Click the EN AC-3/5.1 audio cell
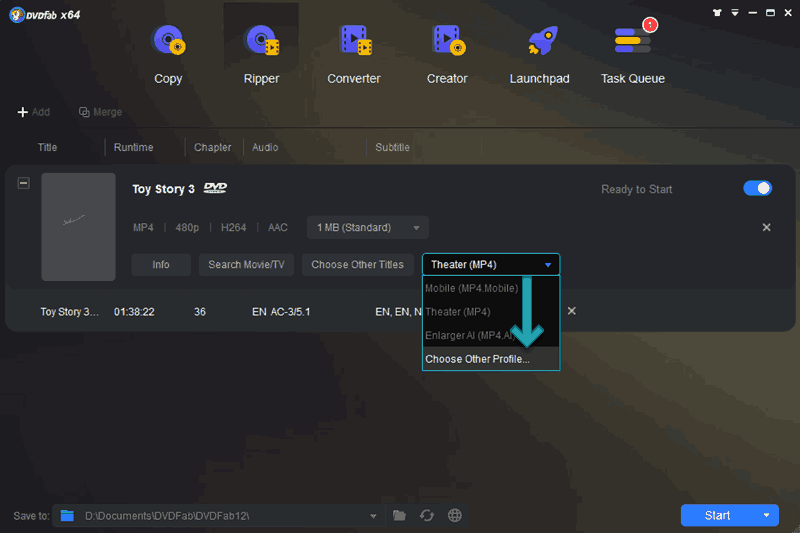 [x=281, y=312]
